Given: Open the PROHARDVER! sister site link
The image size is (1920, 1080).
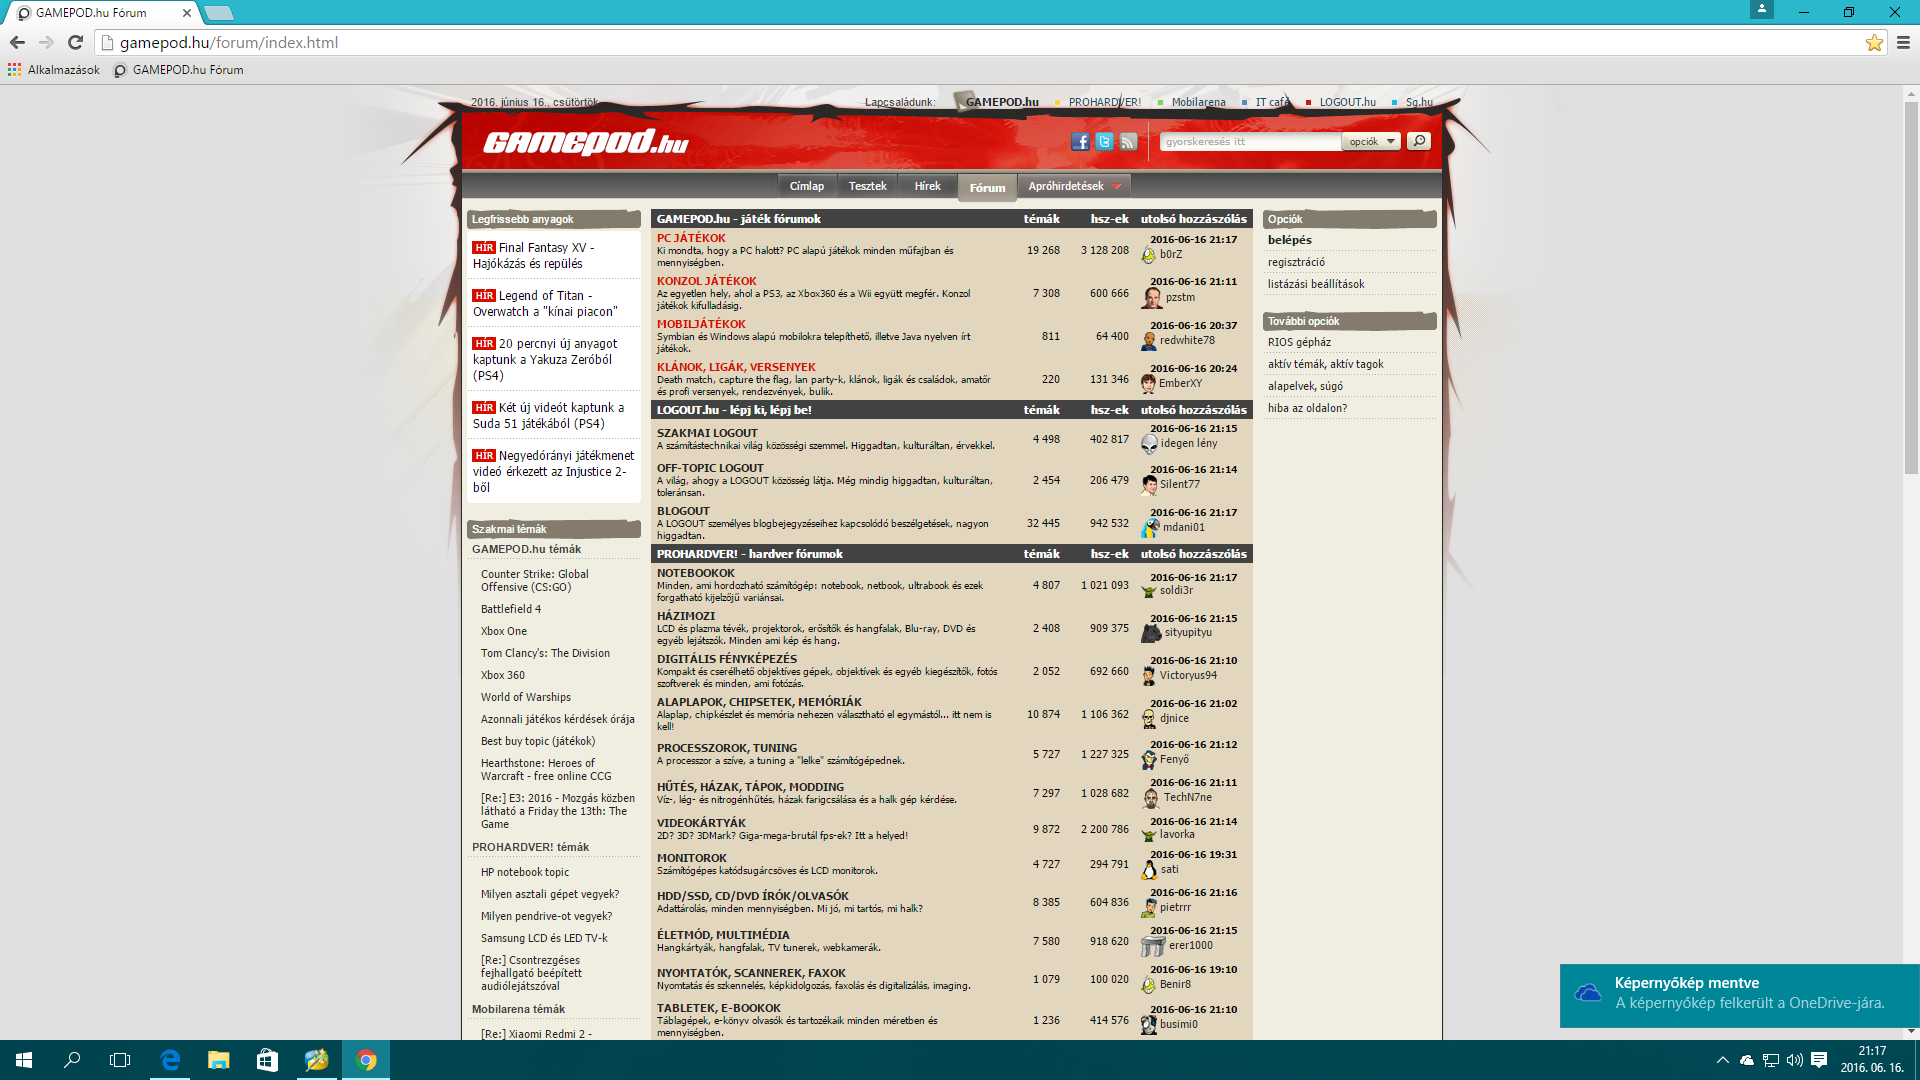Looking at the screenshot, I should pyautogui.click(x=1104, y=102).
